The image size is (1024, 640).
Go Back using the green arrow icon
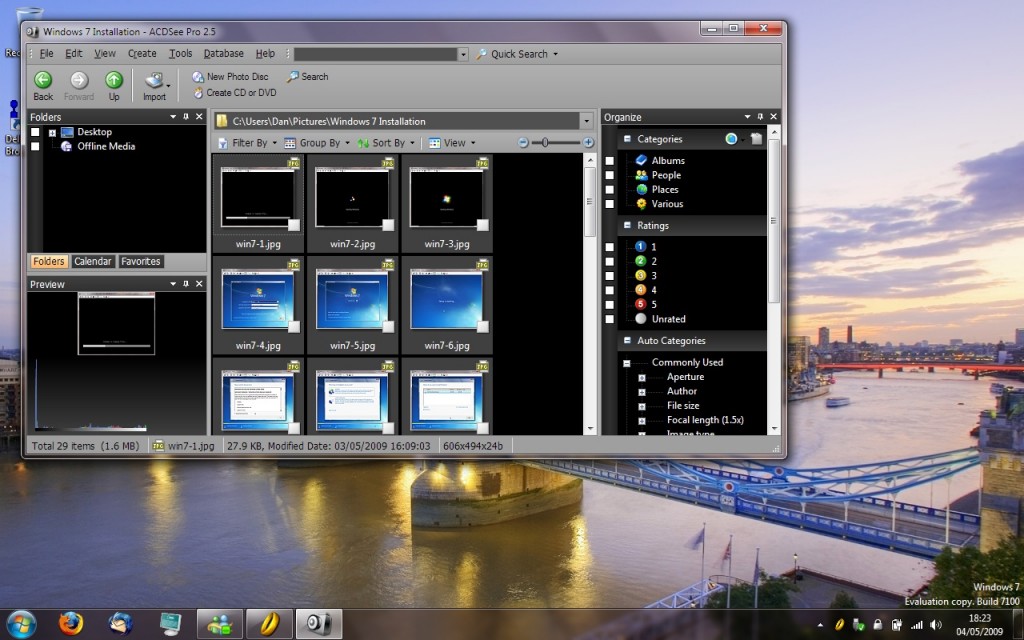pos(43,80)
